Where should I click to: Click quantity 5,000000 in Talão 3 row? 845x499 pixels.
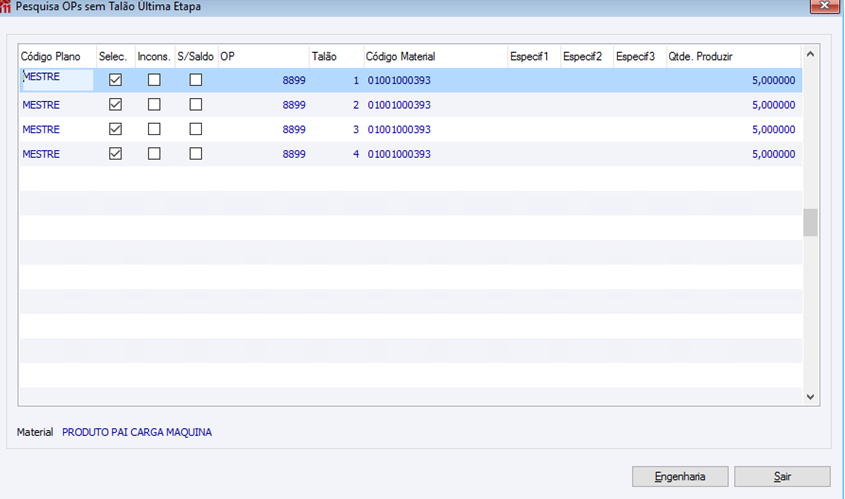point(773,129)
